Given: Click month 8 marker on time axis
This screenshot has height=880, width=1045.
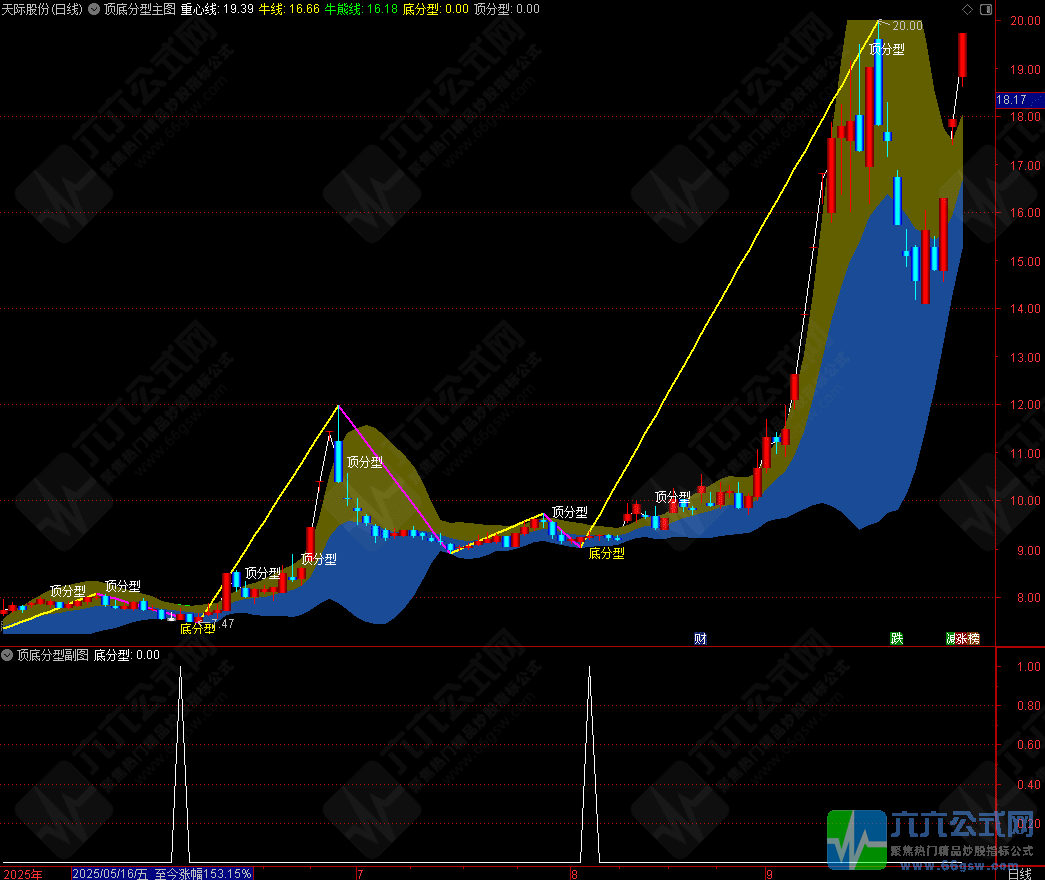Looking at the screenshot, I should pos(572,873).
